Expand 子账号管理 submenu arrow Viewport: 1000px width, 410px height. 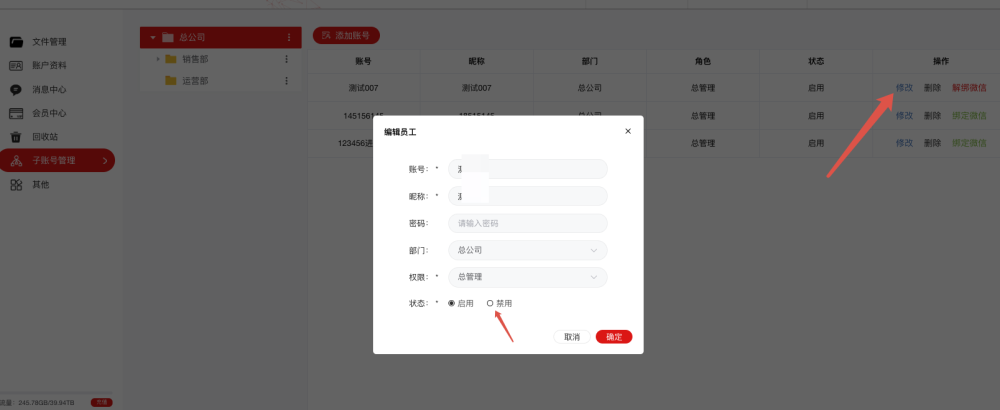(x=105, y=161)
